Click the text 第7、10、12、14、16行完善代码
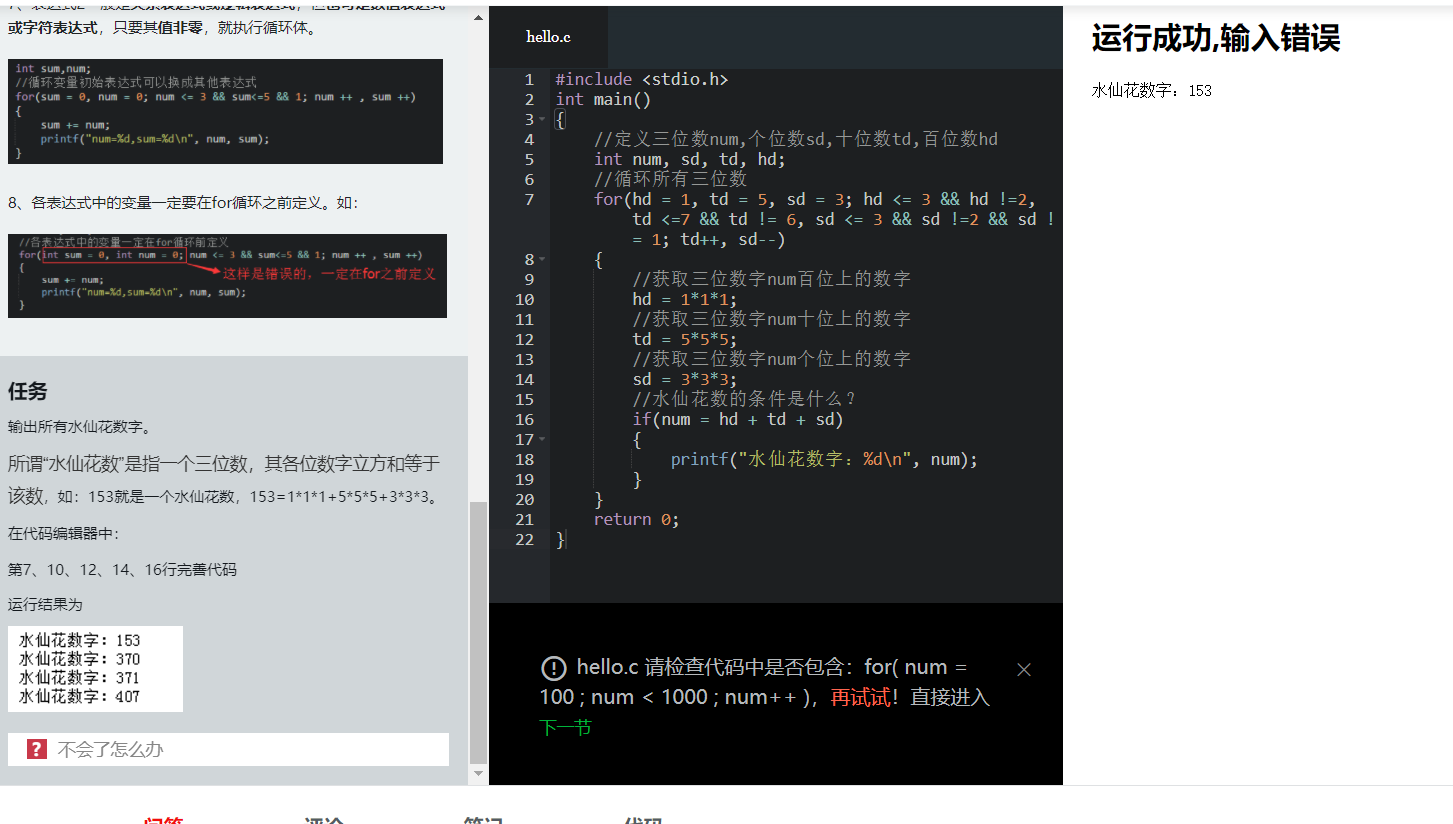1453x824 pixels. click(122, 570)
